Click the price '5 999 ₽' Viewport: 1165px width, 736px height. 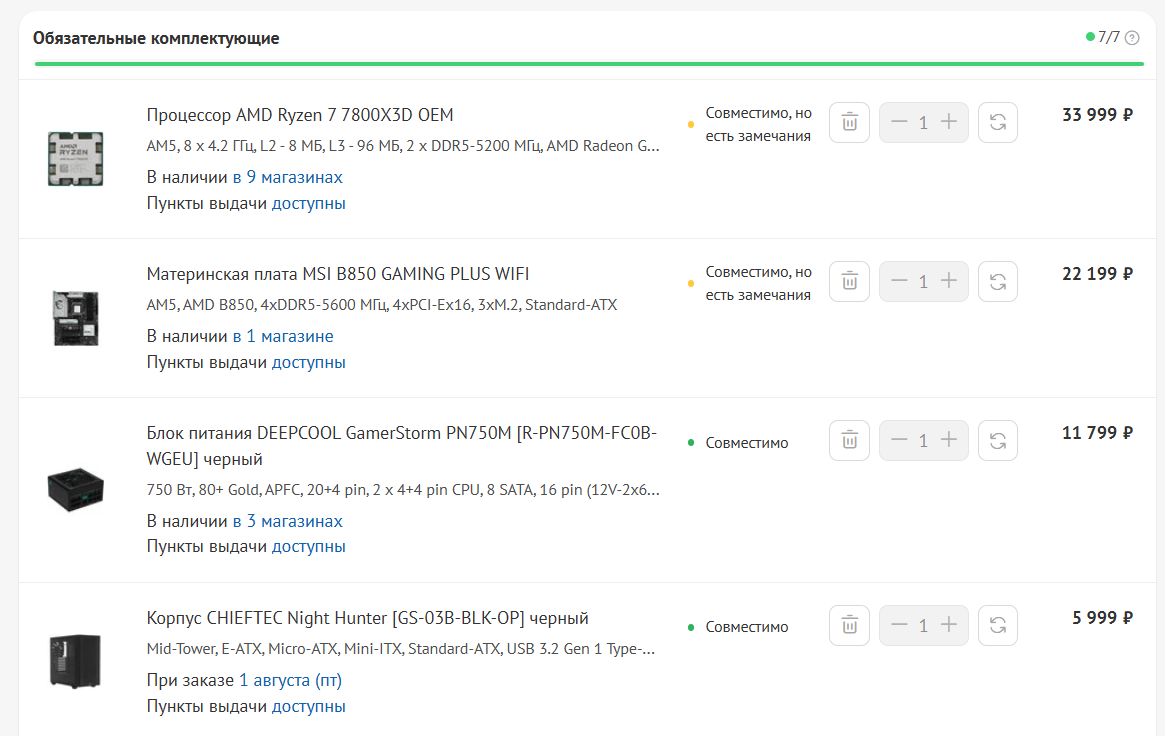pyautogui.click(x=1103, y=617)
